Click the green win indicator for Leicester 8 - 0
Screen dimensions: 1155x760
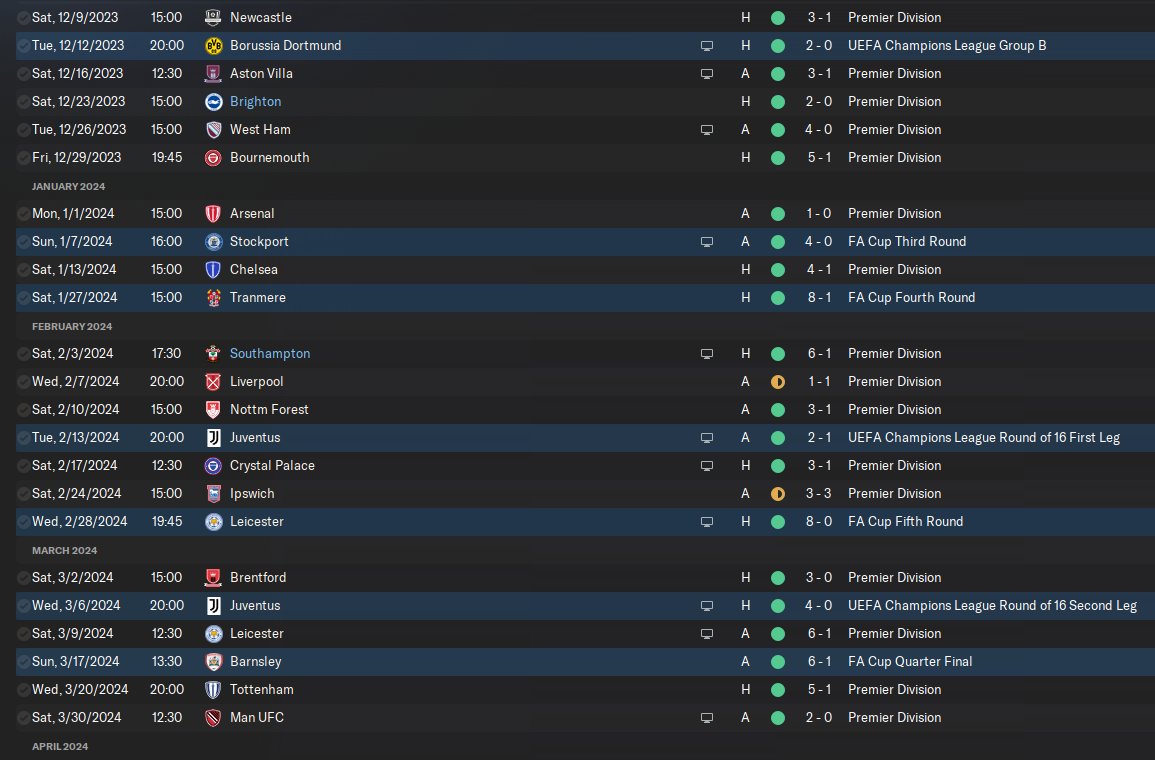tap(778, 521)
